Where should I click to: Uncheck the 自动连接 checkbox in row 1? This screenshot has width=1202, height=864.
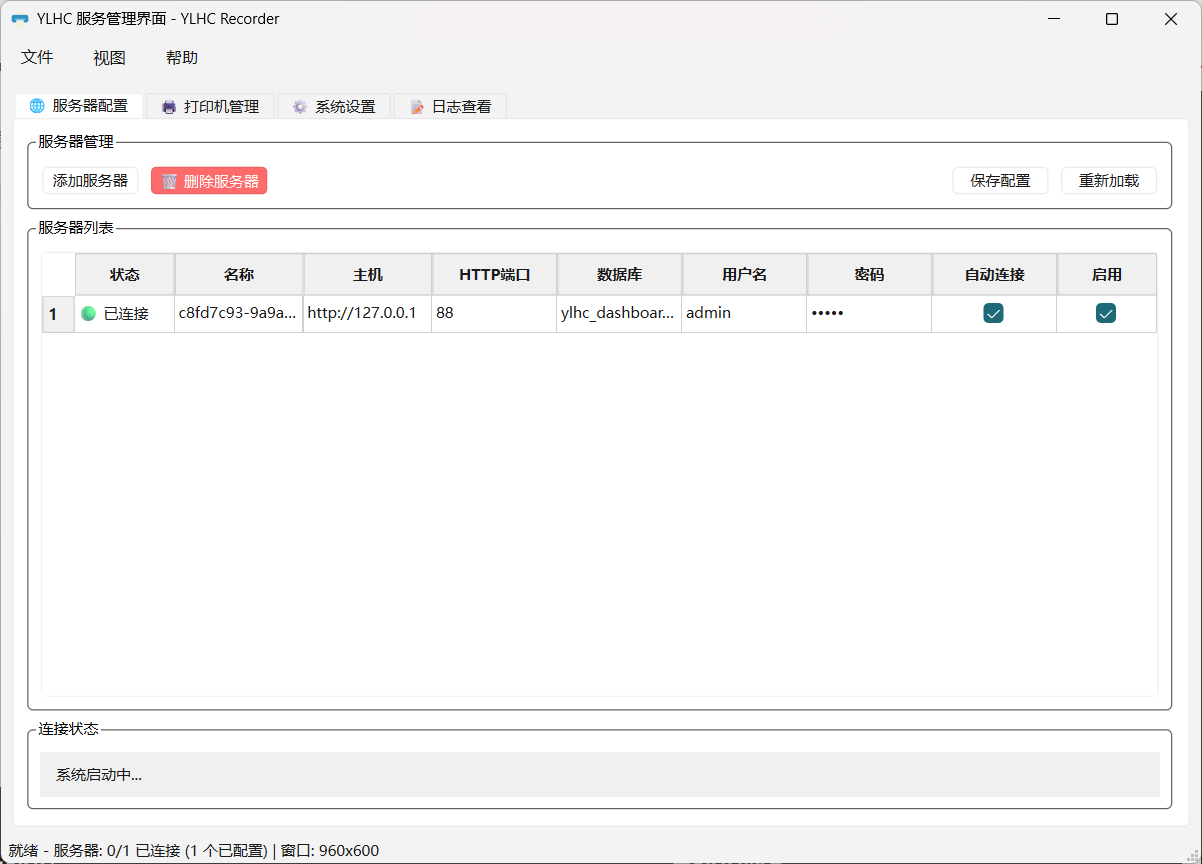point(993,313)
